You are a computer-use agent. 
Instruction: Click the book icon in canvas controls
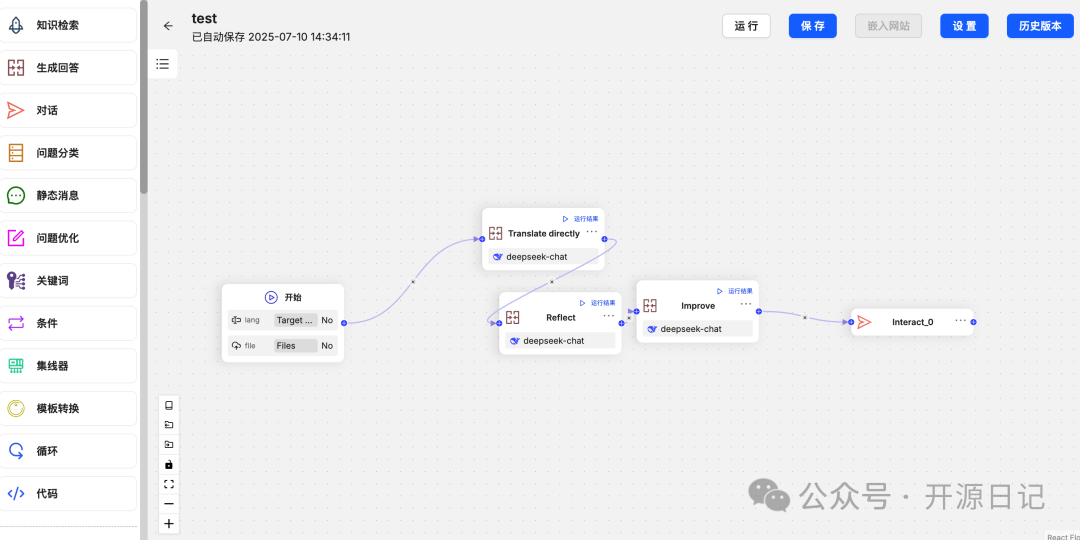tap(169, 406)
